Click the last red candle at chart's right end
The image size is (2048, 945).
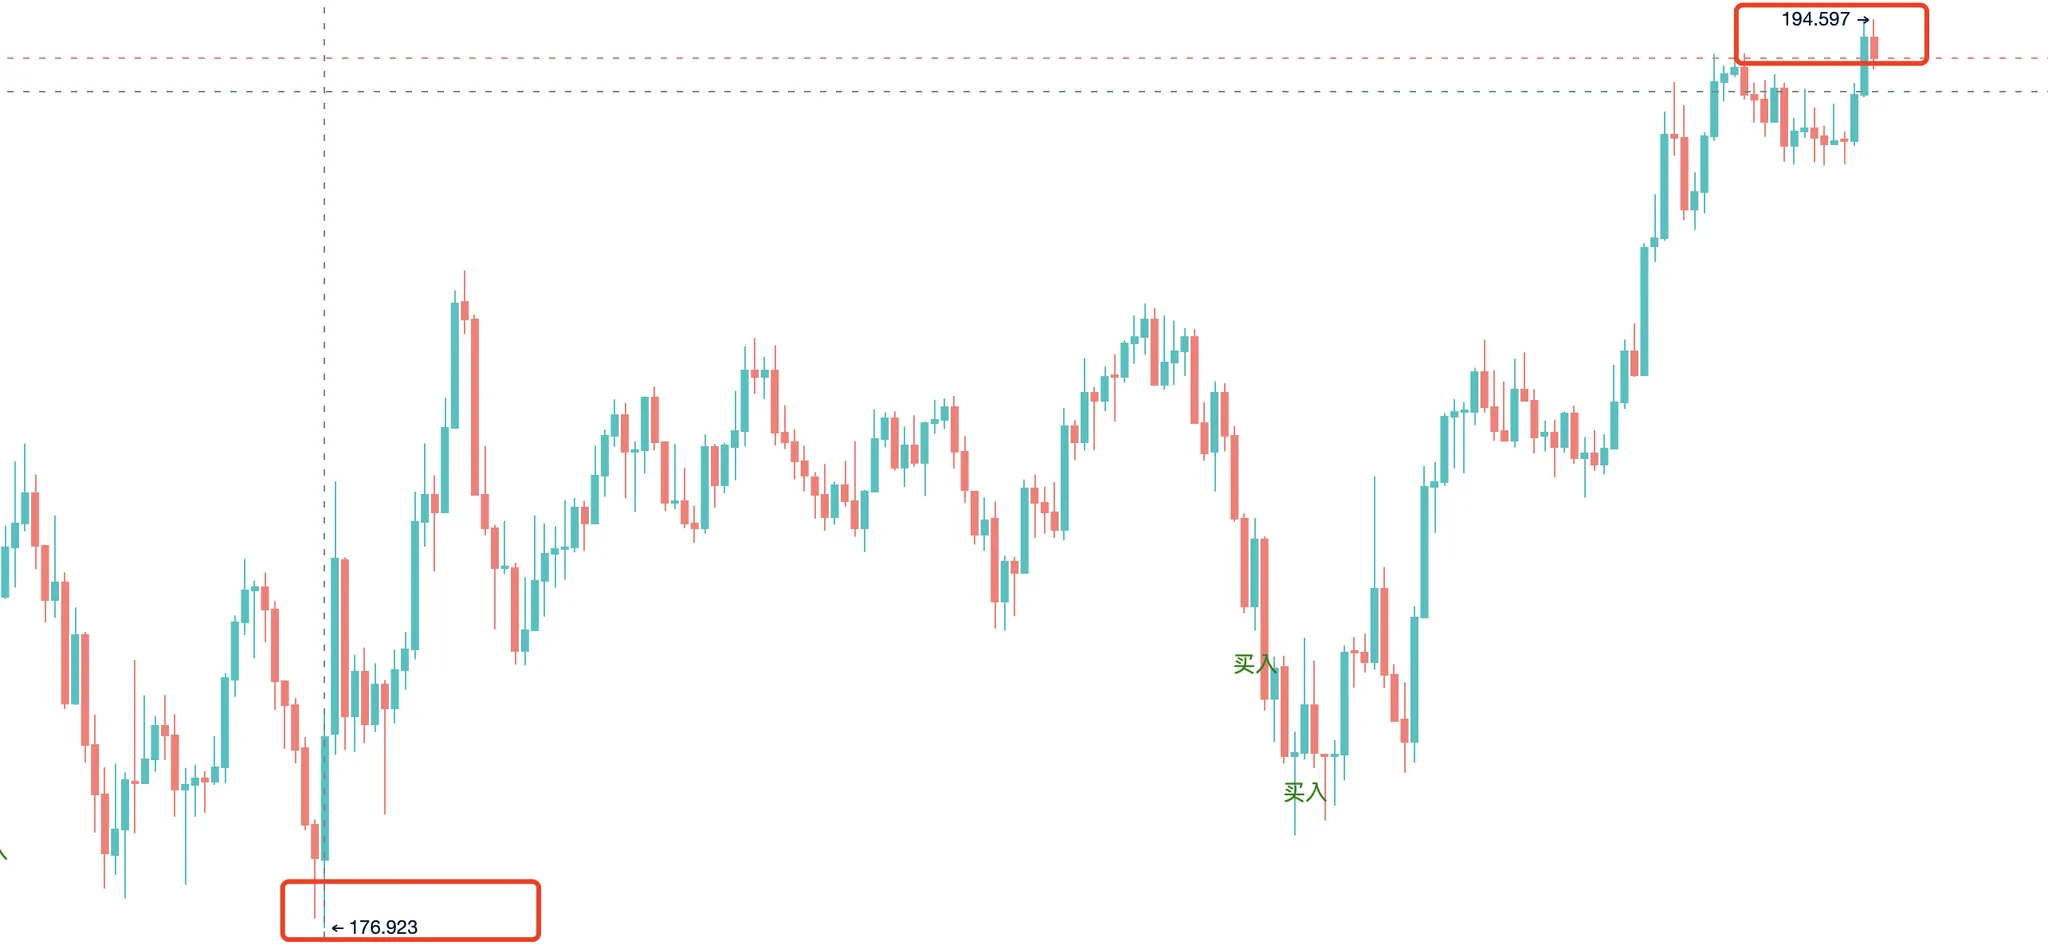(1874, 47)
